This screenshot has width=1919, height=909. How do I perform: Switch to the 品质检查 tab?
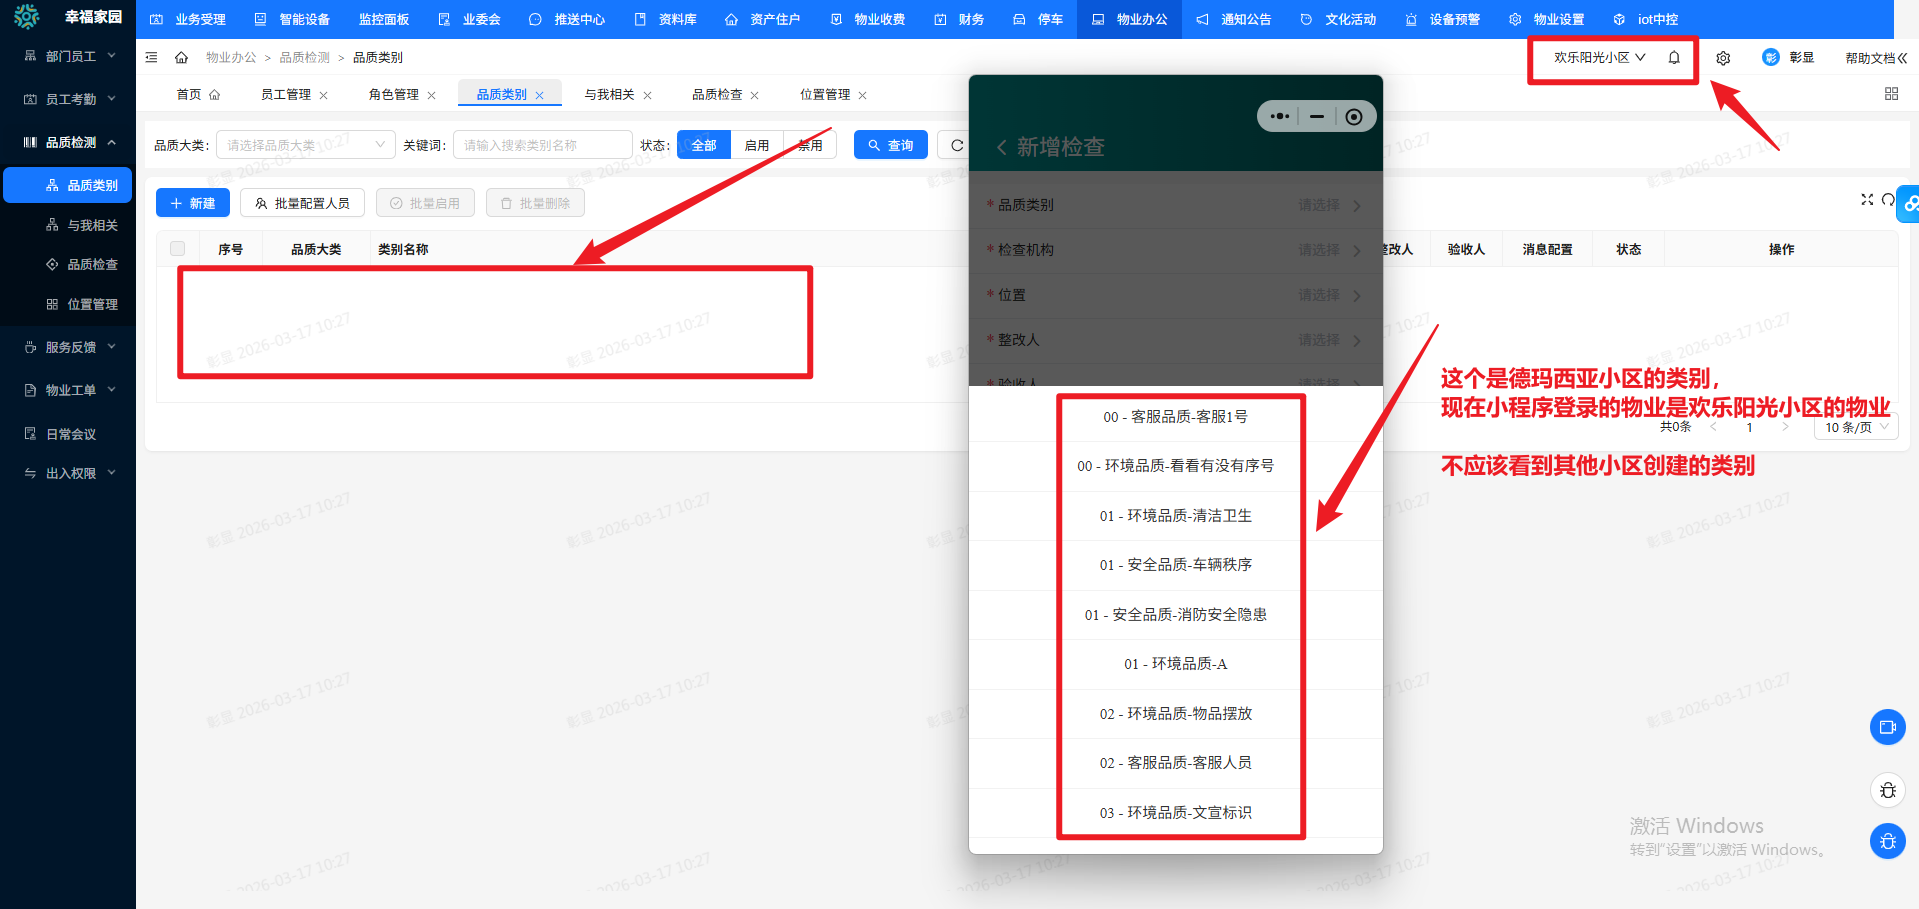(717, 95)
